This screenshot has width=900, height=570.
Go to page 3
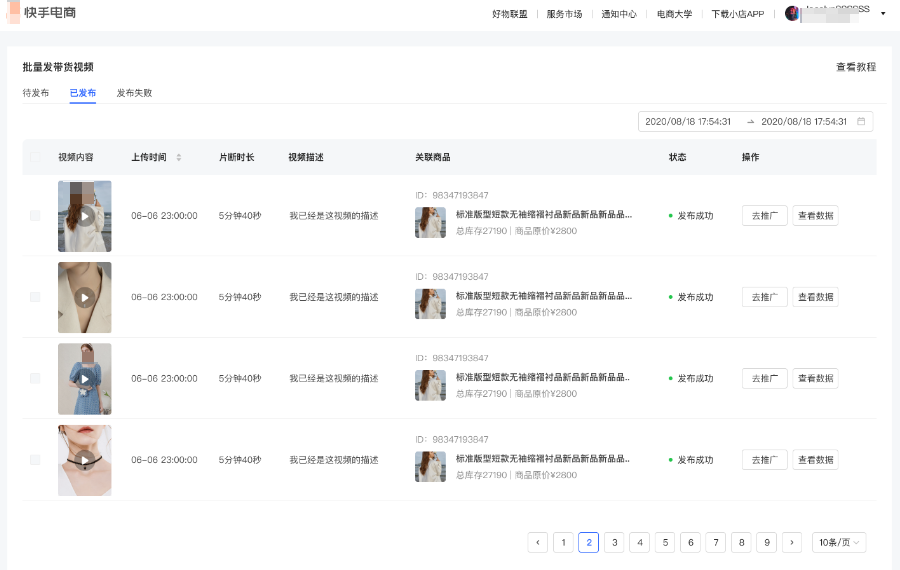[615, 542]
